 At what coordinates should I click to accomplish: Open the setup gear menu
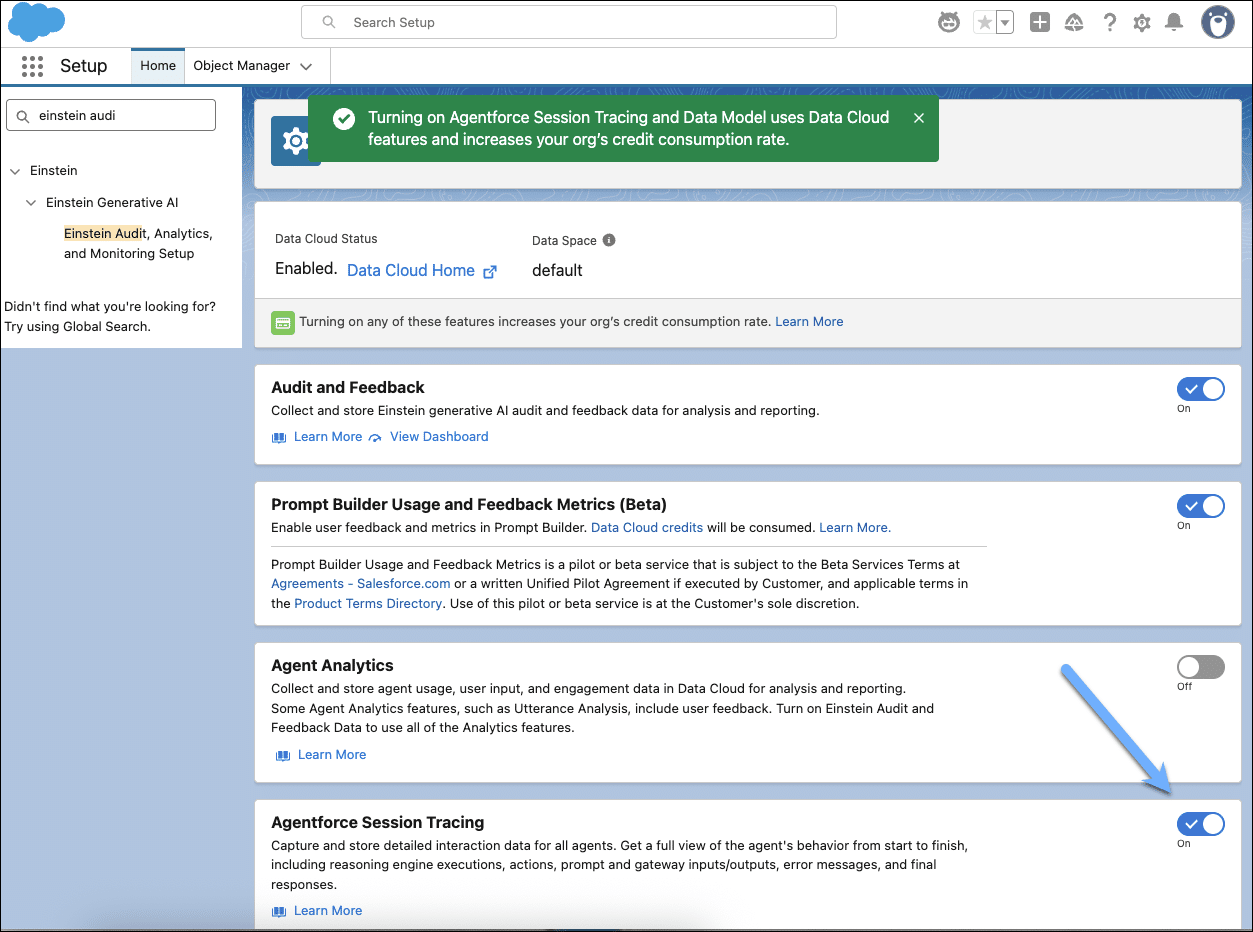pyautogui.click(x=1142, y=22)
